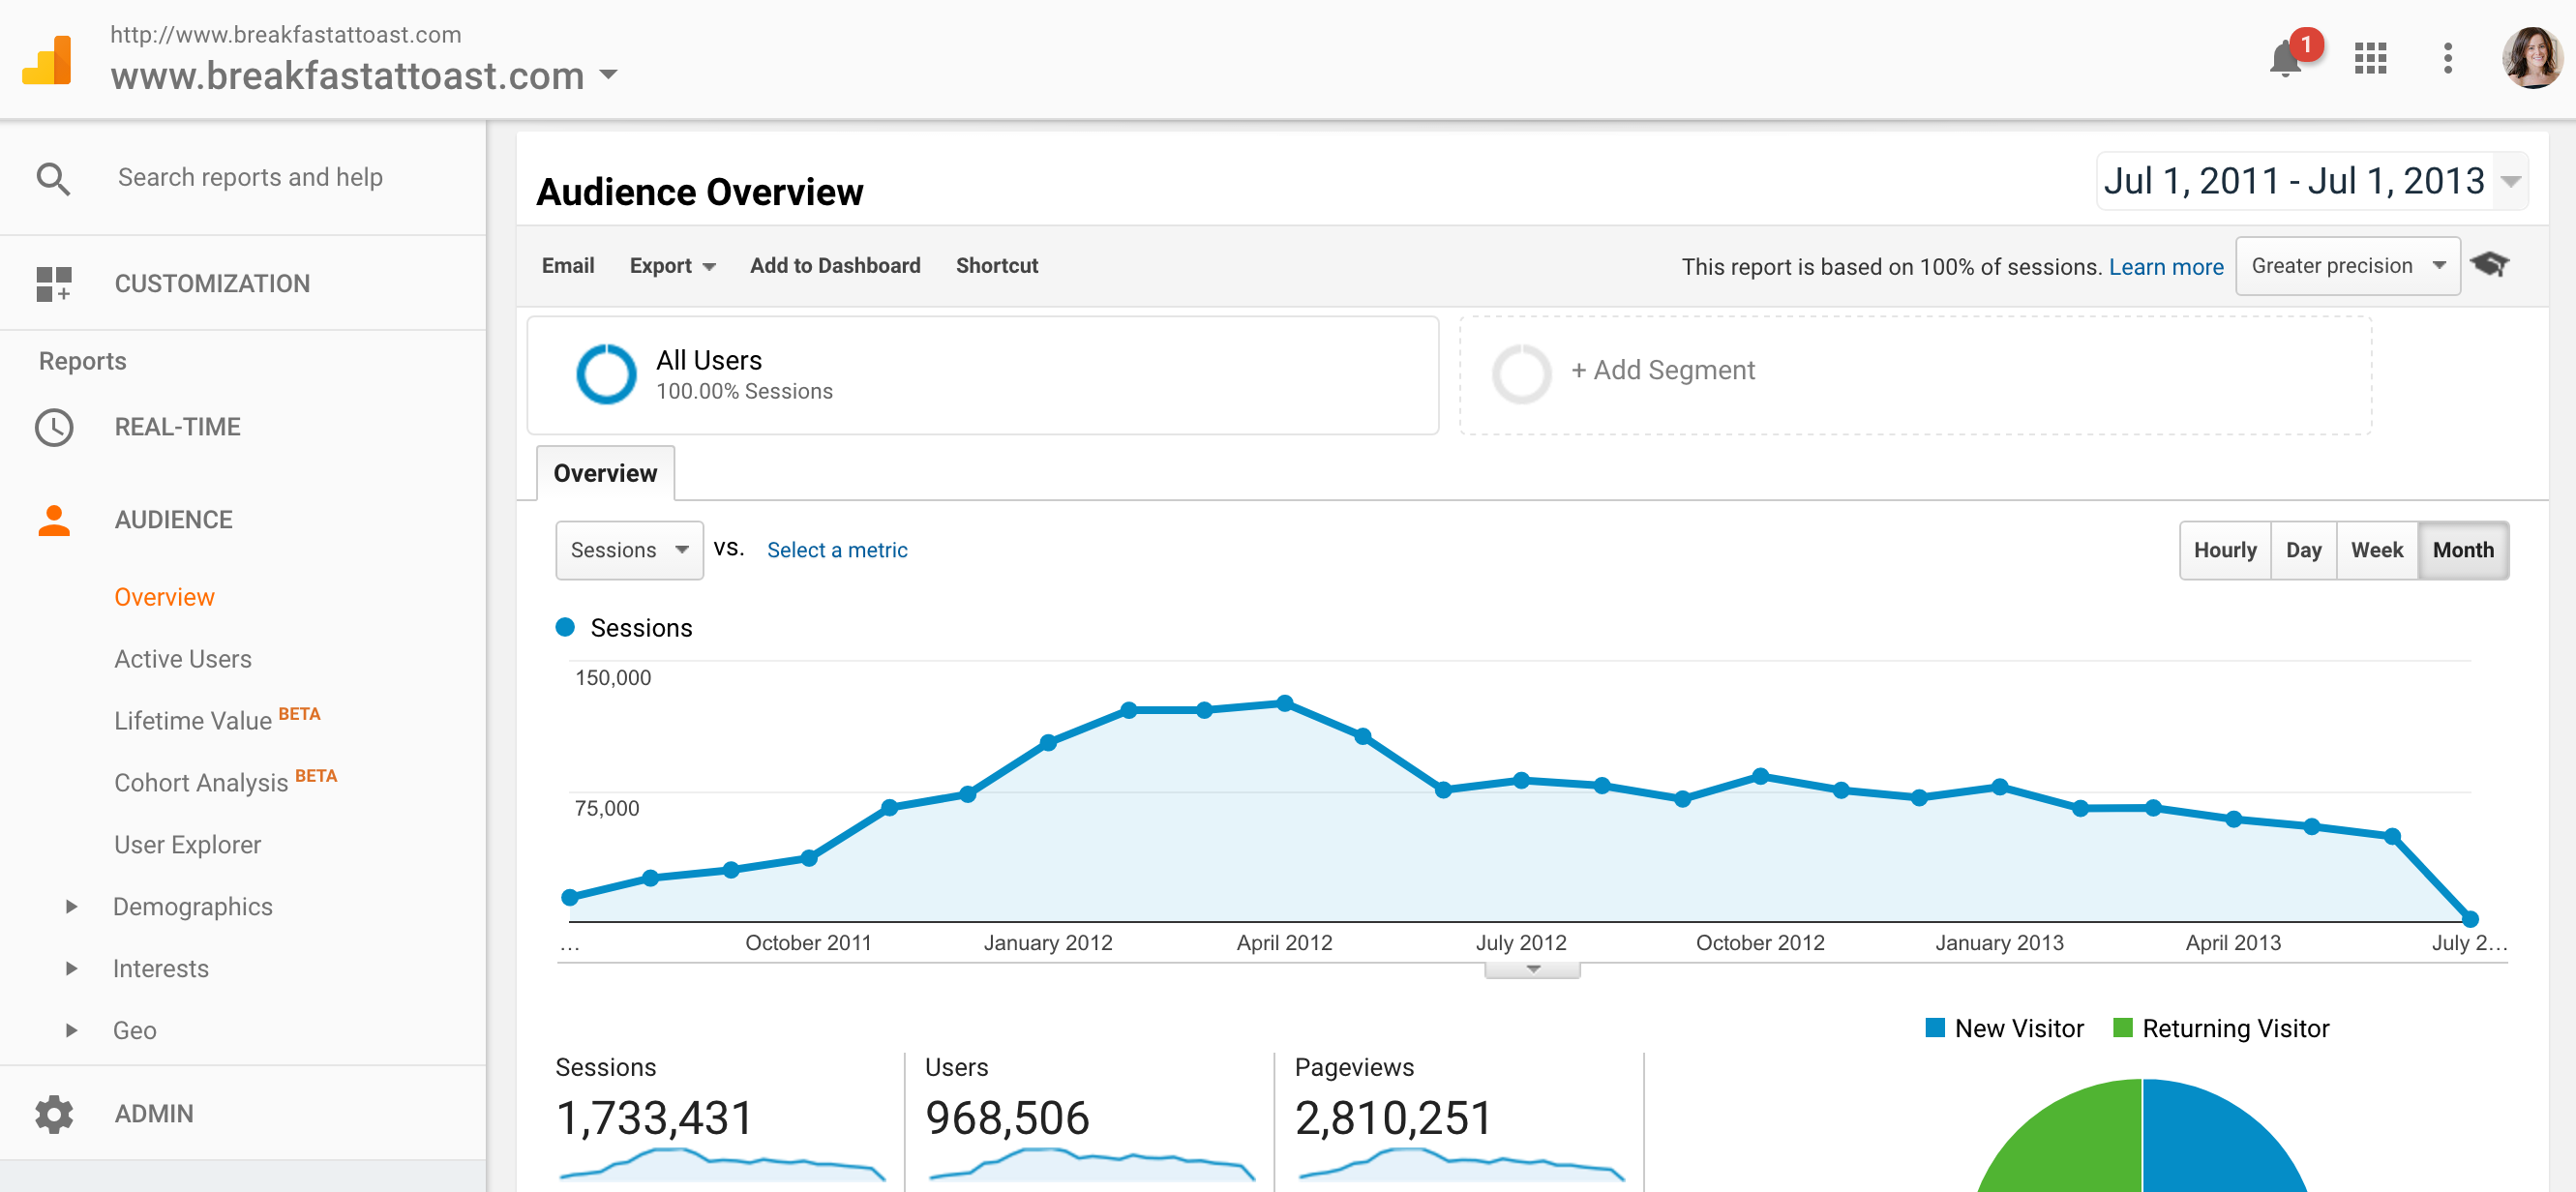Screen dimensions: 2576x1192
Task: Click the Sessions legend blue dot
Action: click(565, 627)
